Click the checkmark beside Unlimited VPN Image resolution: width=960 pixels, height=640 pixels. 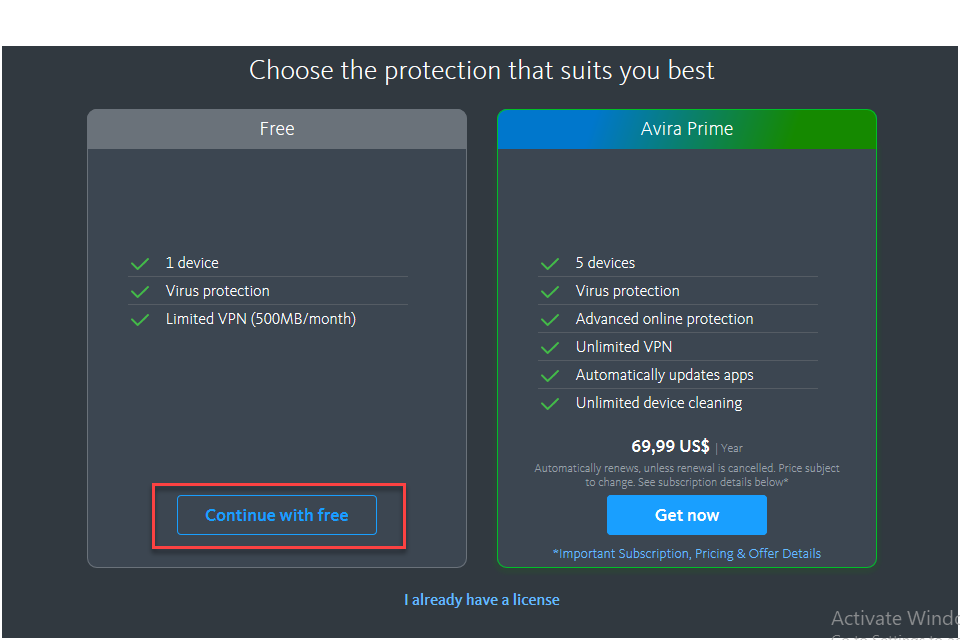(x=550, y=348)
